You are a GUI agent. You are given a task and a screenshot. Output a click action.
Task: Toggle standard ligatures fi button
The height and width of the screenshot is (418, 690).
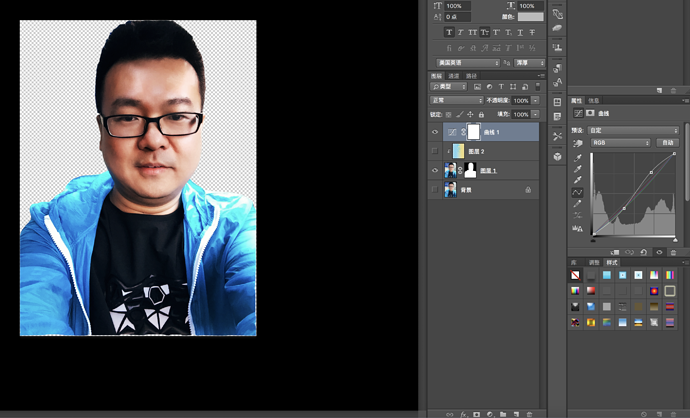tap(449, 48)
